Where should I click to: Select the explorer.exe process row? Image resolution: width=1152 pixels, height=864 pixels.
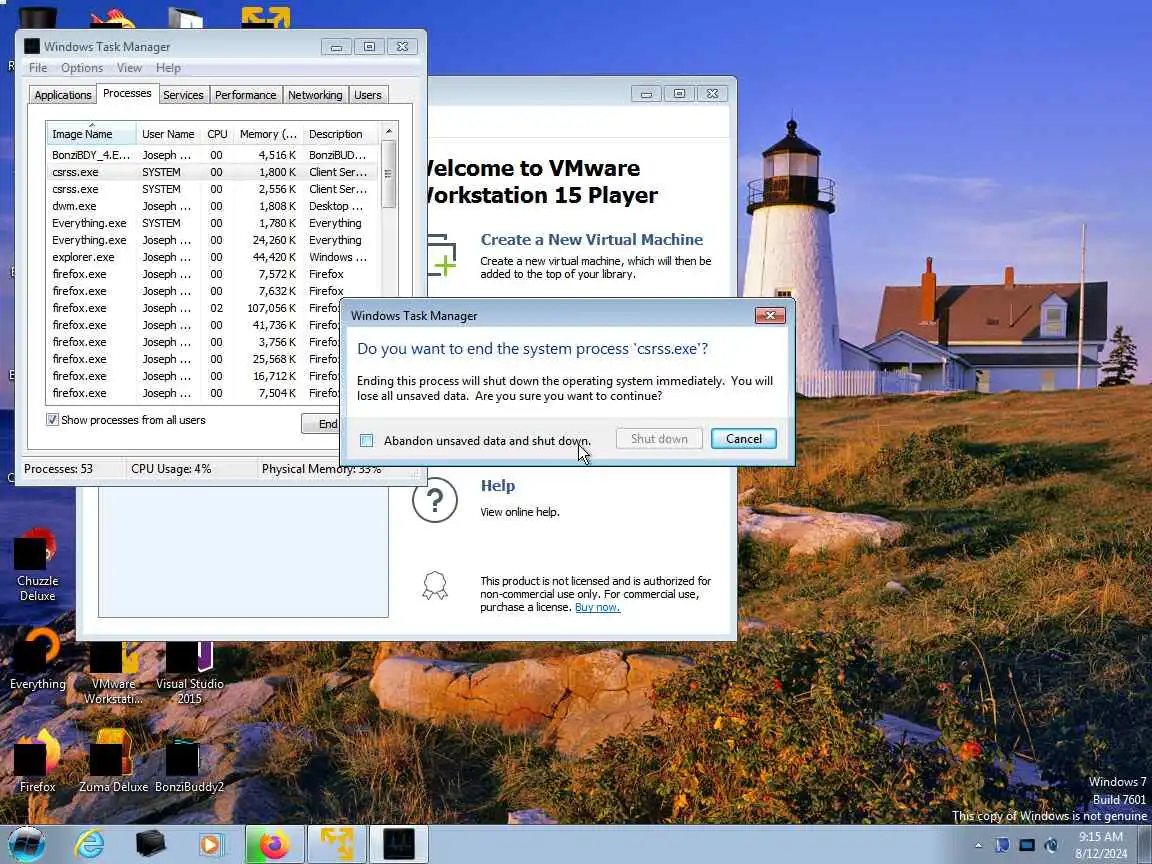[x=213, y=257]
